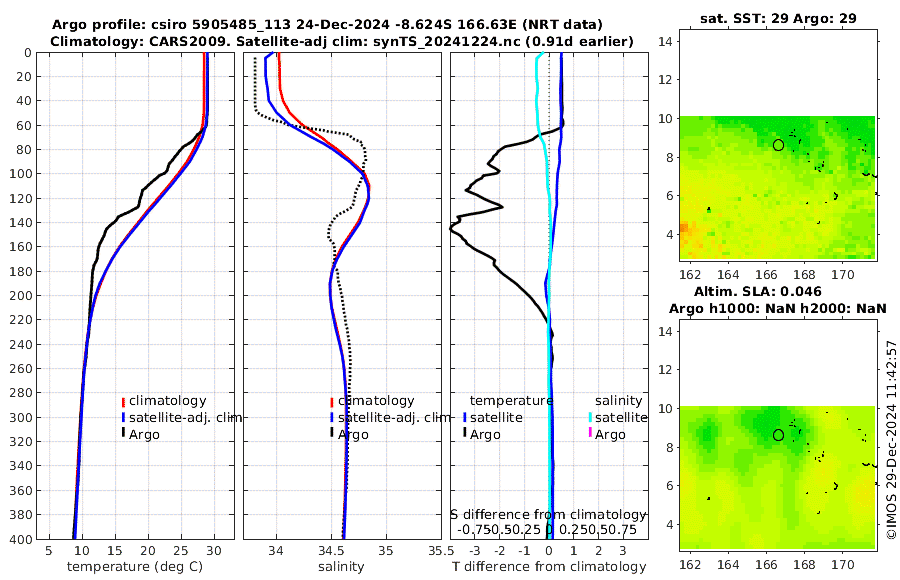Click the orange warm patch on SST map

[685, 231]
